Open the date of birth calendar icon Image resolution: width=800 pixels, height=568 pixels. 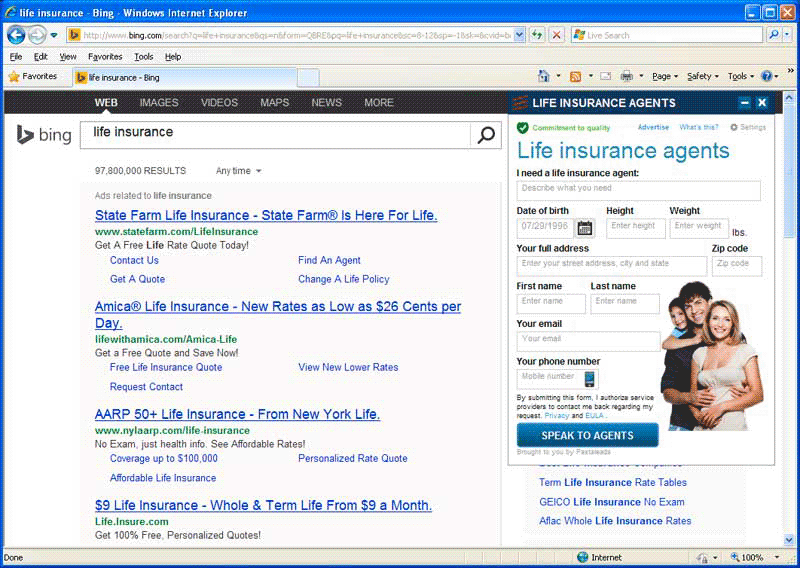(585, 228)
